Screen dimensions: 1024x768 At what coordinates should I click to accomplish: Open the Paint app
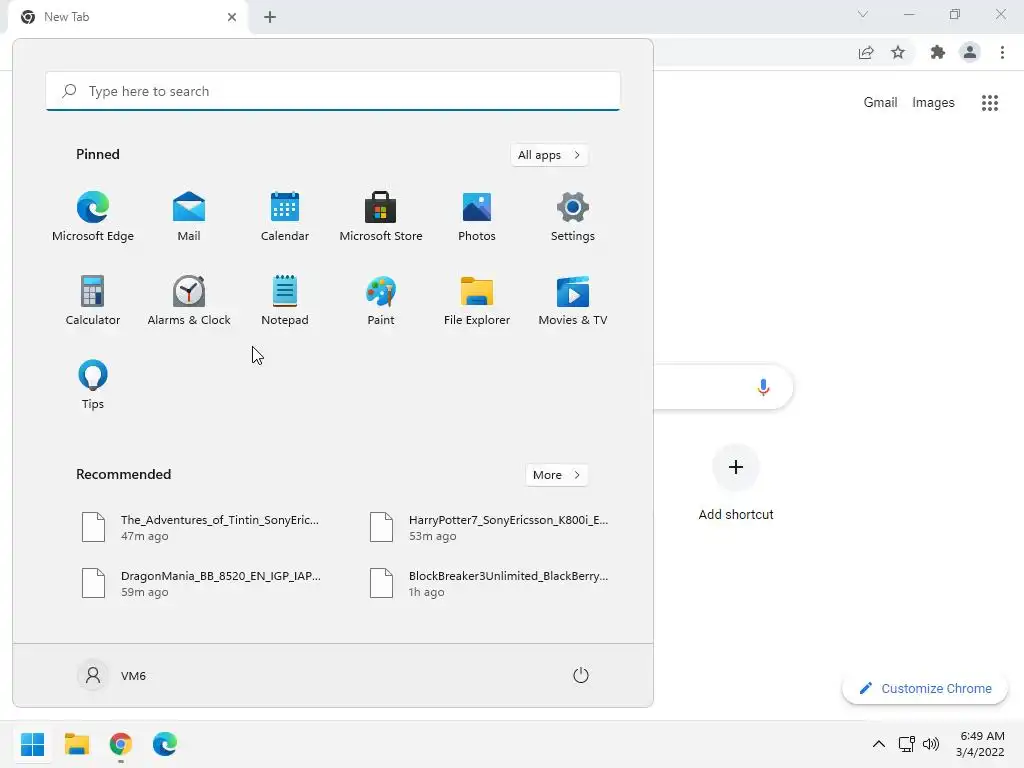(381, 301)
